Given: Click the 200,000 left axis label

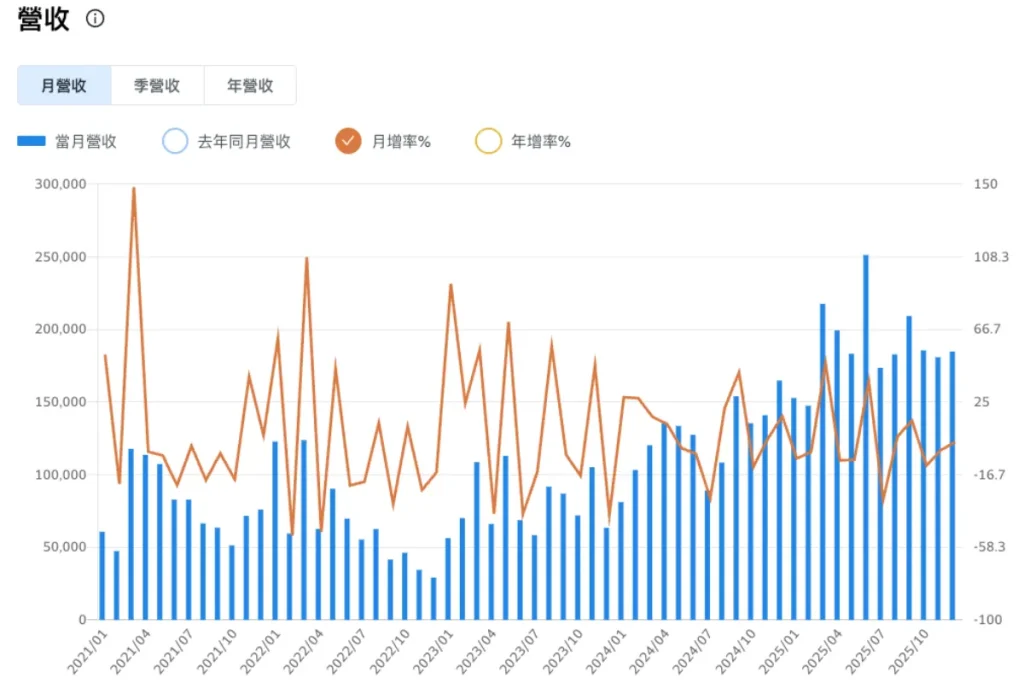Looking at the screenshot, I should click(61, 329).
